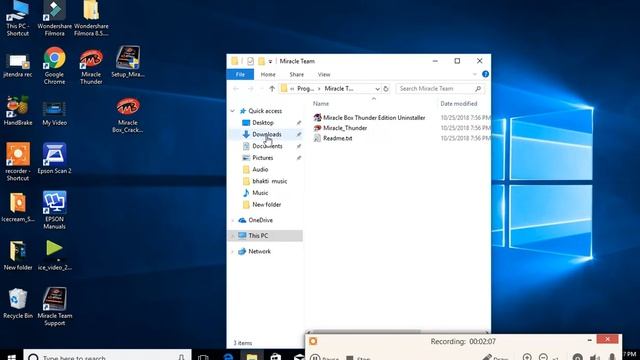Open New folder in the navigation pane
The height and width of the screenshot is (360, 640).
click(x=267, y=204)
